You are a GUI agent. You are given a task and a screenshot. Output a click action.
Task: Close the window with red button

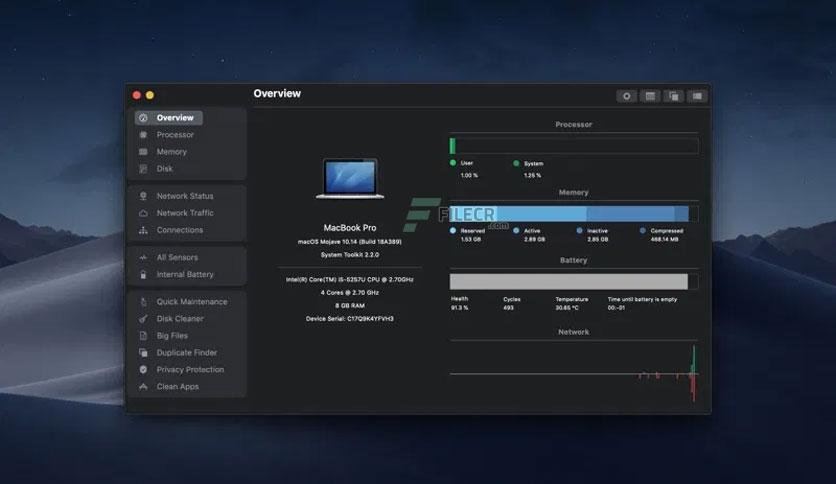[136, 95]
